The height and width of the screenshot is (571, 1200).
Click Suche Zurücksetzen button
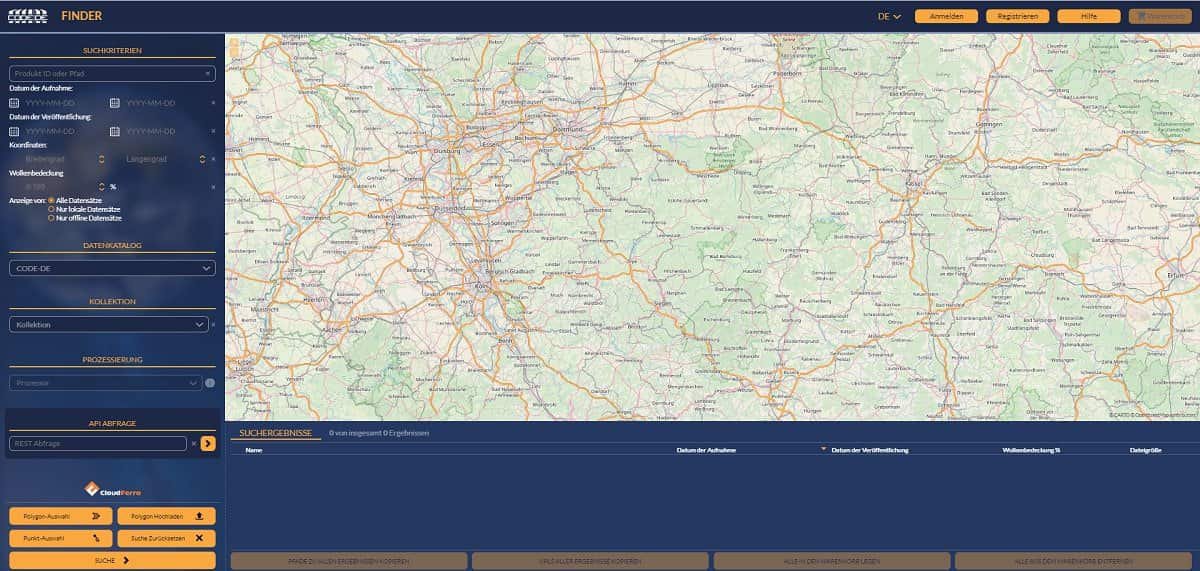tap(166, 538)
